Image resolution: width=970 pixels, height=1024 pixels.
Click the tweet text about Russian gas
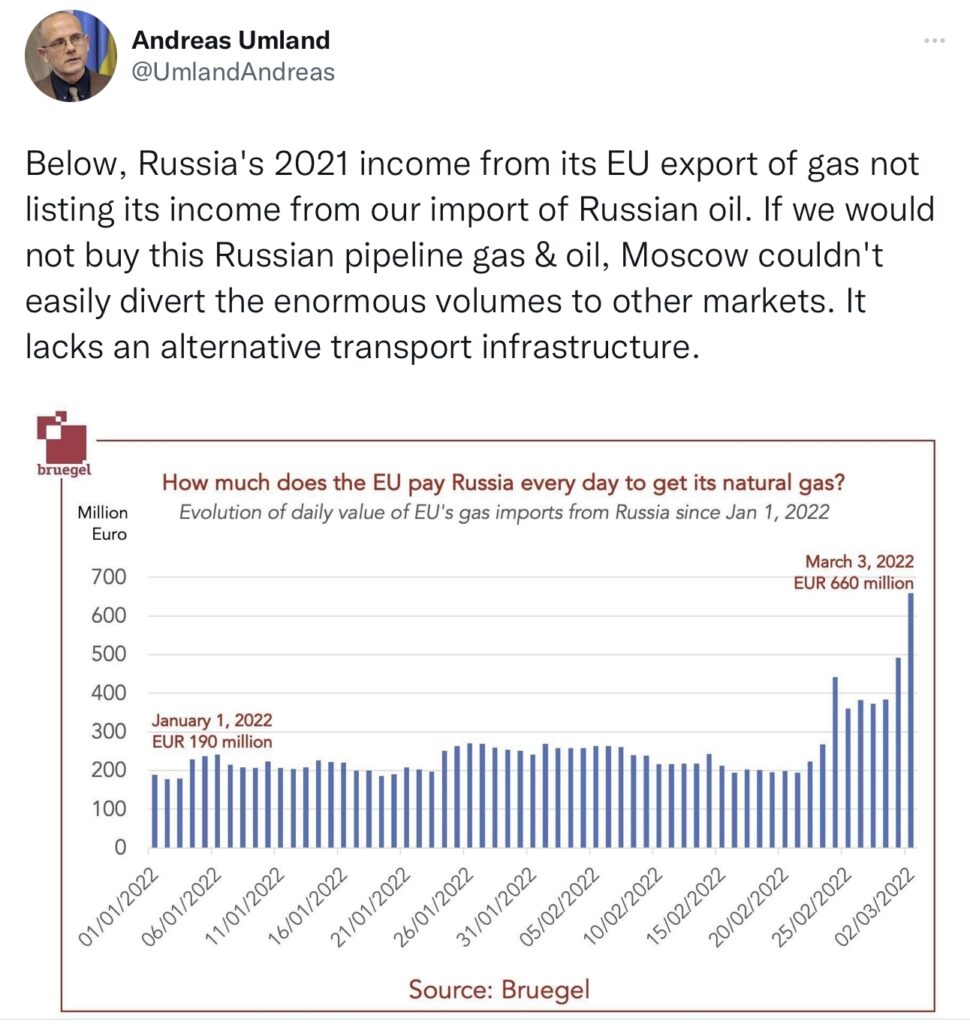pyautogui.click(x=480, y=255)
